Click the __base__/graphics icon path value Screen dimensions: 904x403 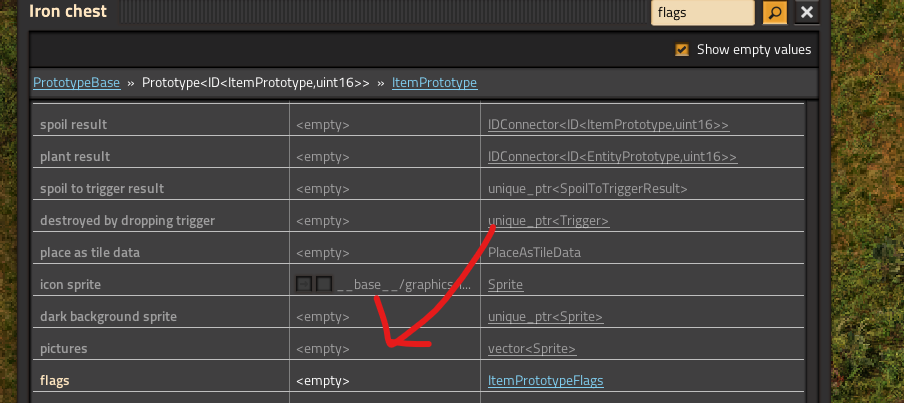(403, 285)
